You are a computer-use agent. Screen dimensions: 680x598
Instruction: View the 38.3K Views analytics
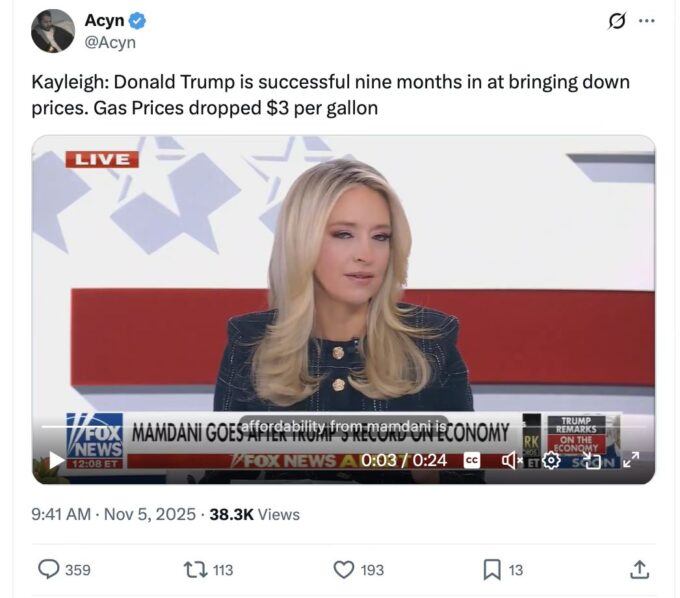(x=255, y=514)
